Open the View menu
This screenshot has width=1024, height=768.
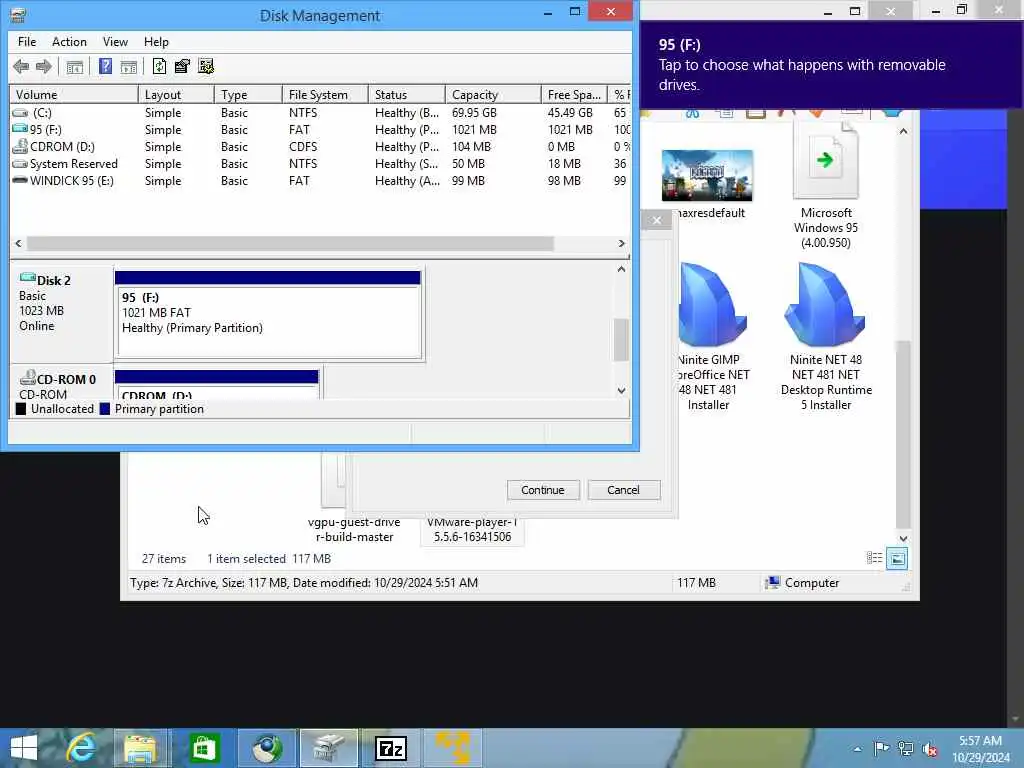(115, 42)
